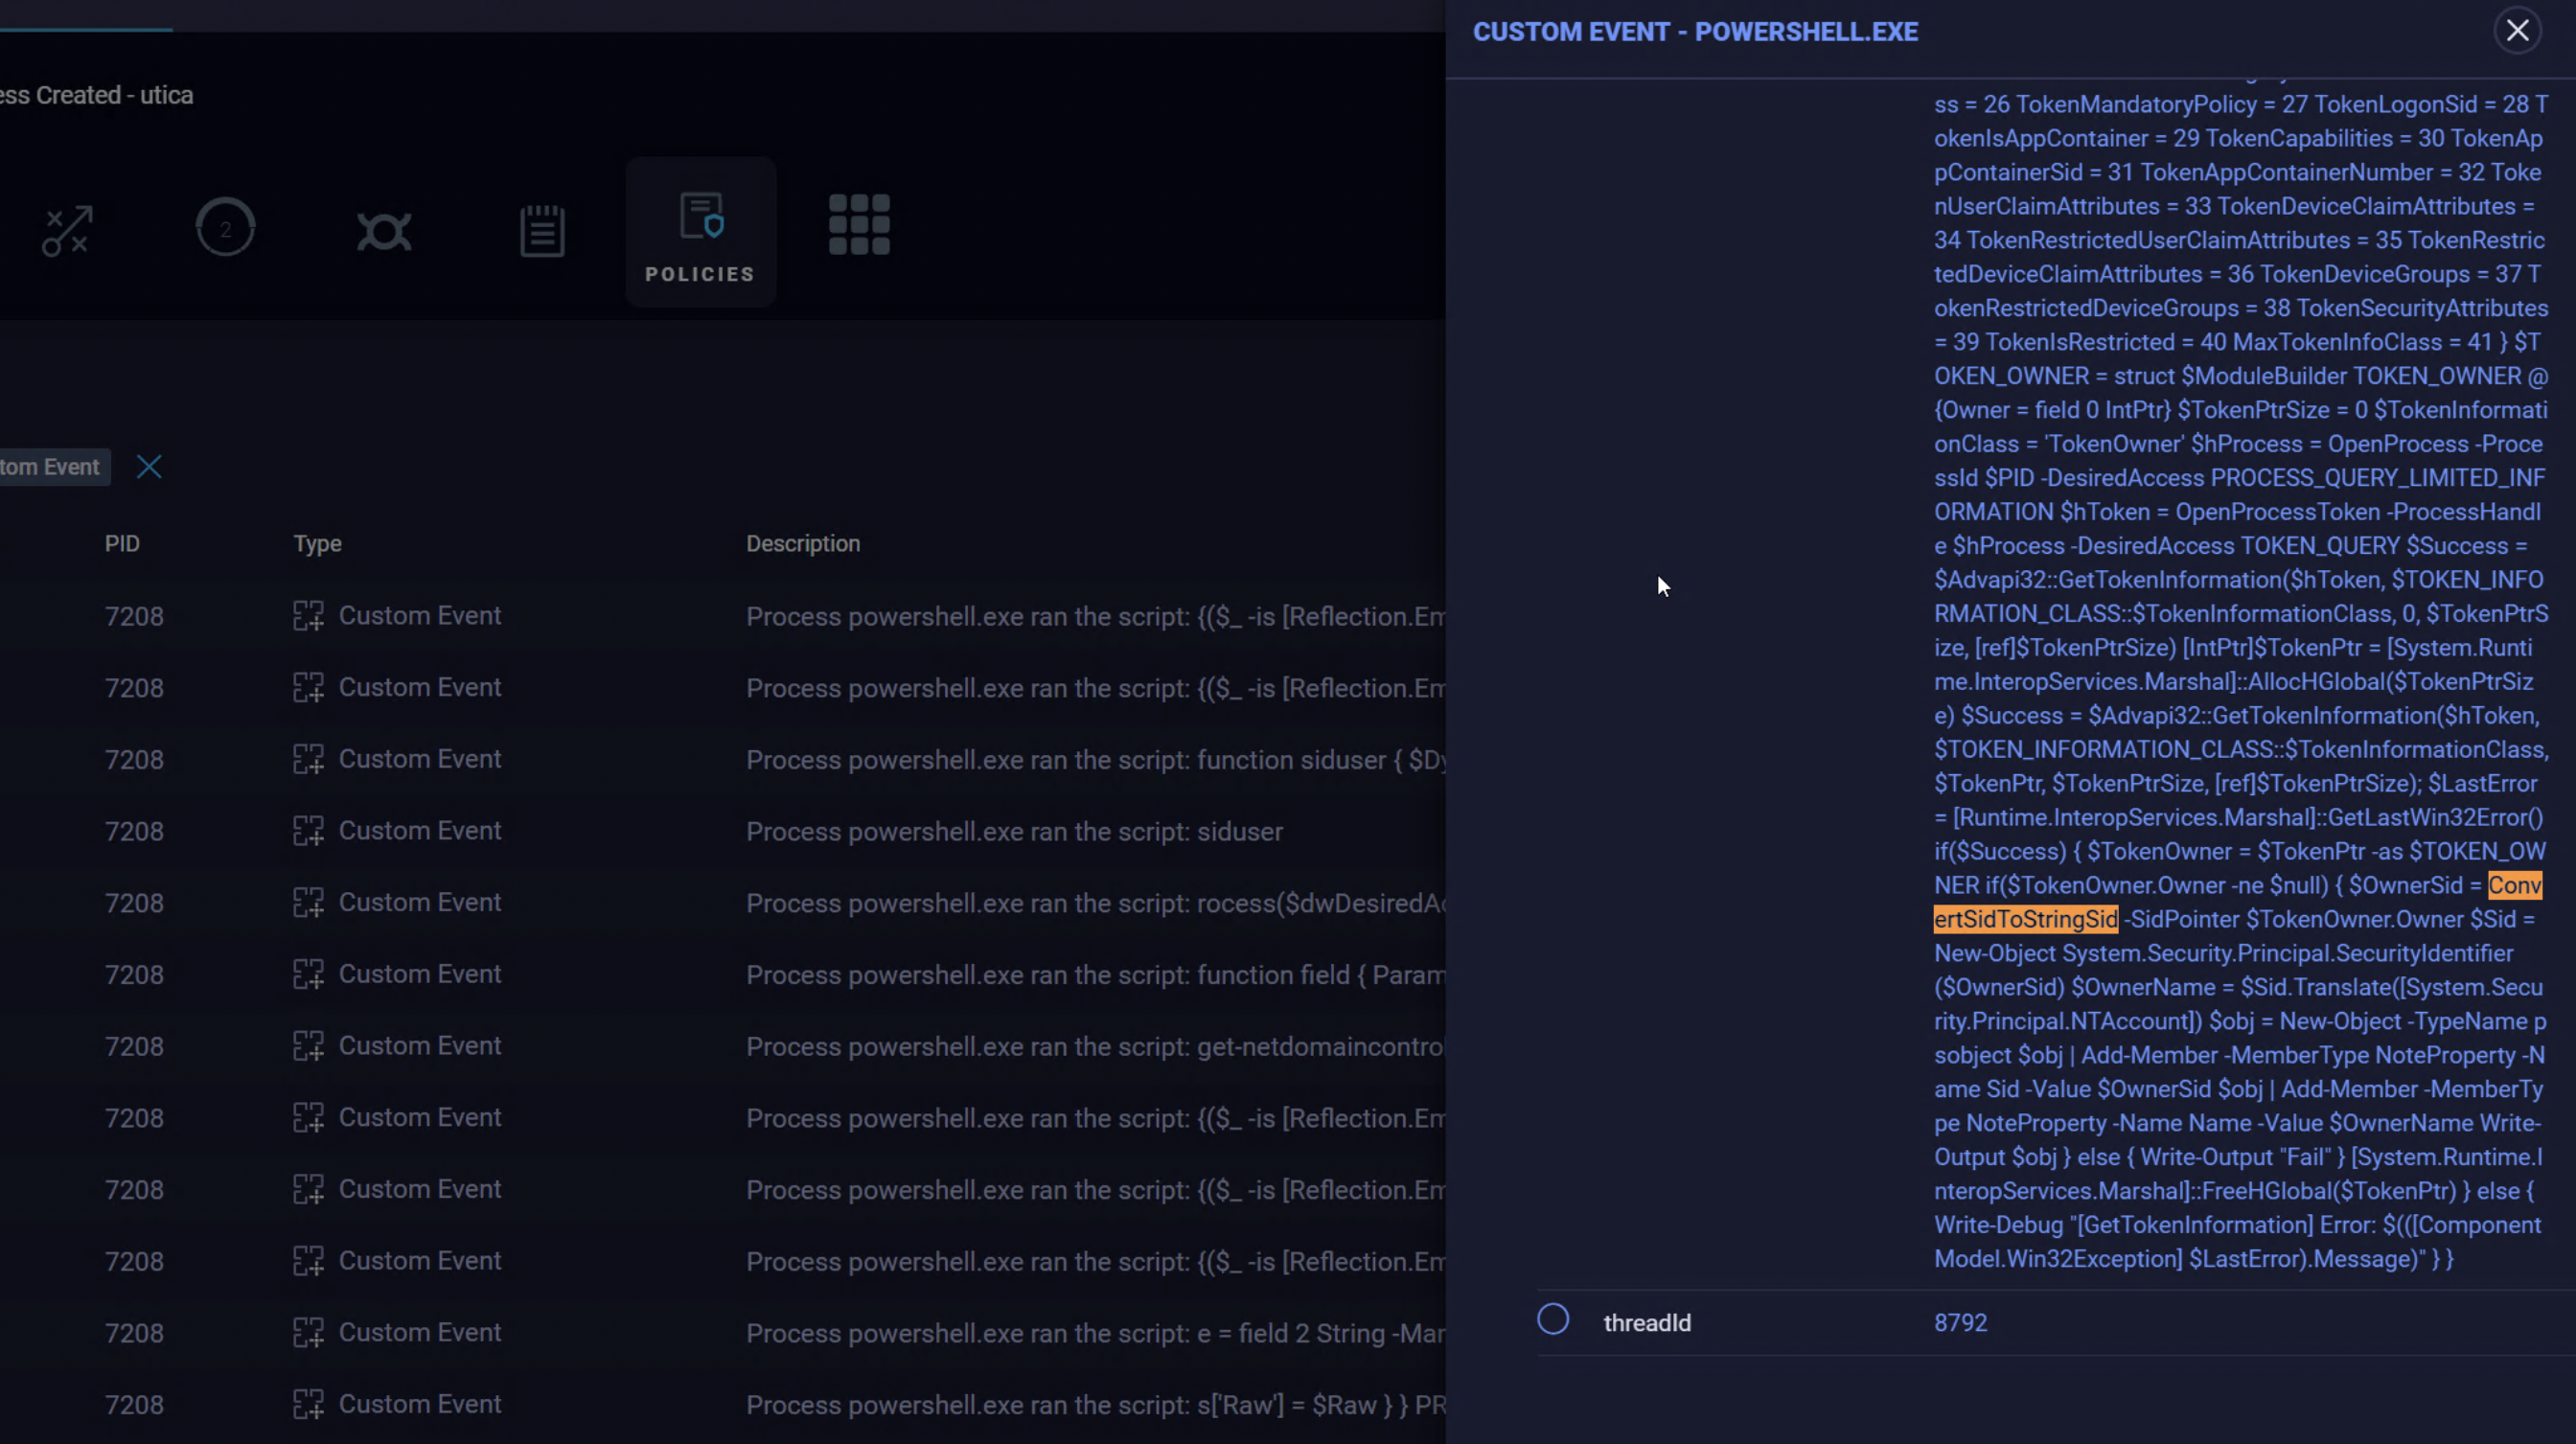2576x1444 pixels.
Task: Select Custom Event icon for 'function field' row
Action: 308,974
